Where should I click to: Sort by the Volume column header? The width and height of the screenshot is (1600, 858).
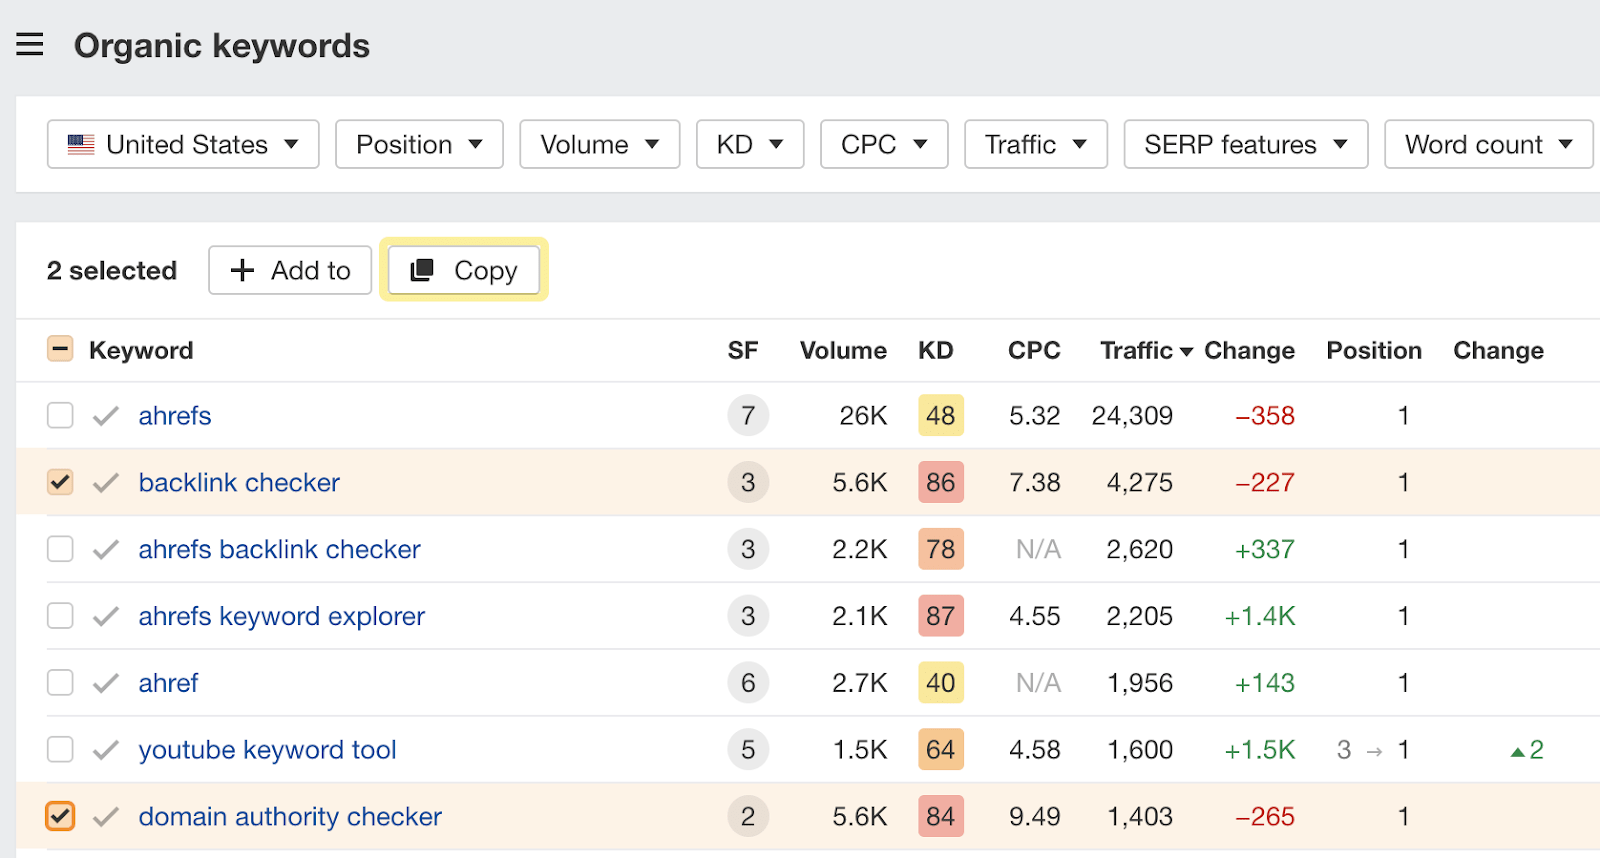[x=842, y=351]
